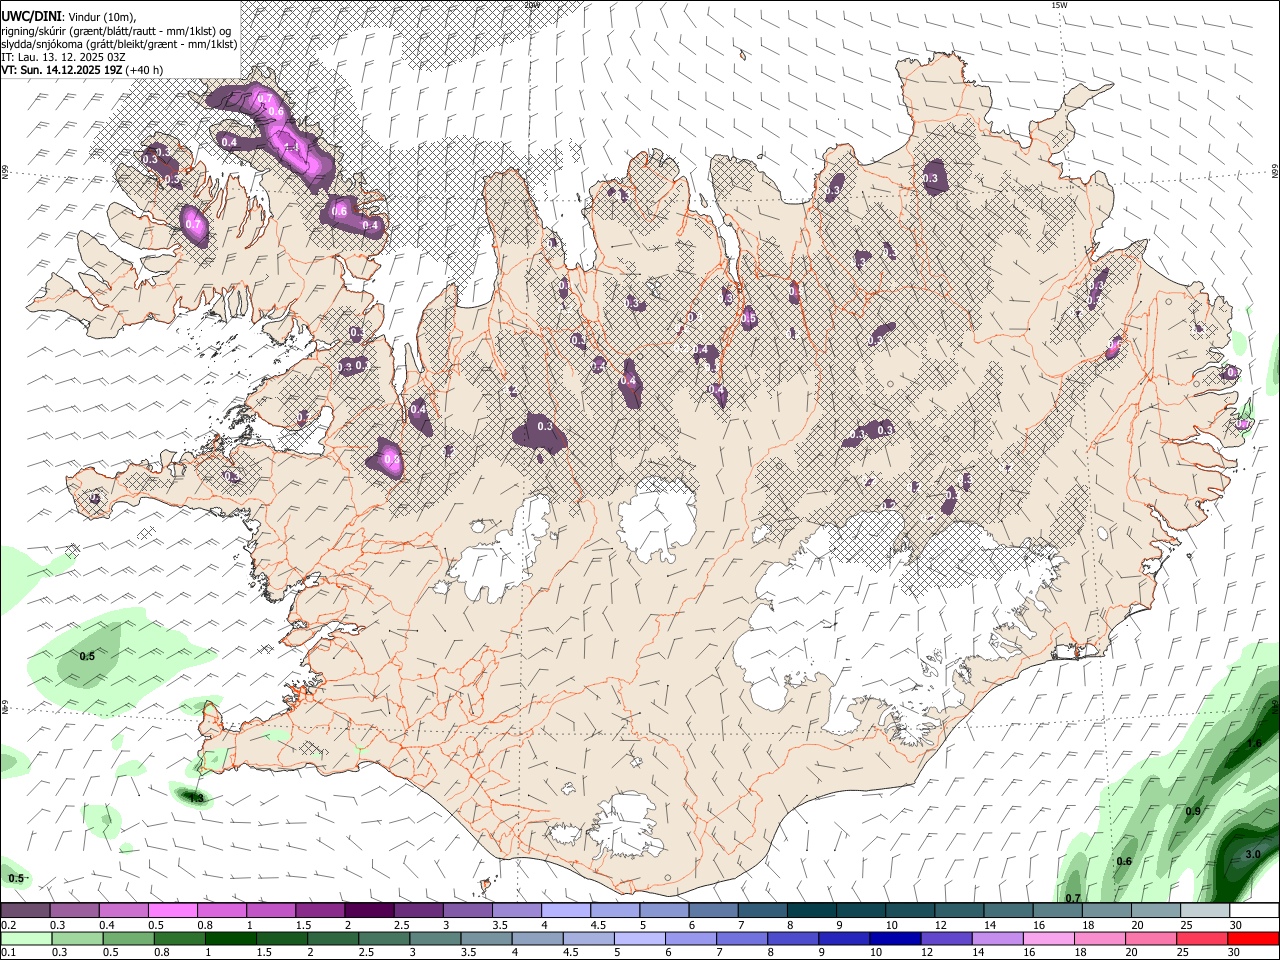Select the first dull purple 0.2 swatch in the upper legend

pos(25,911)
